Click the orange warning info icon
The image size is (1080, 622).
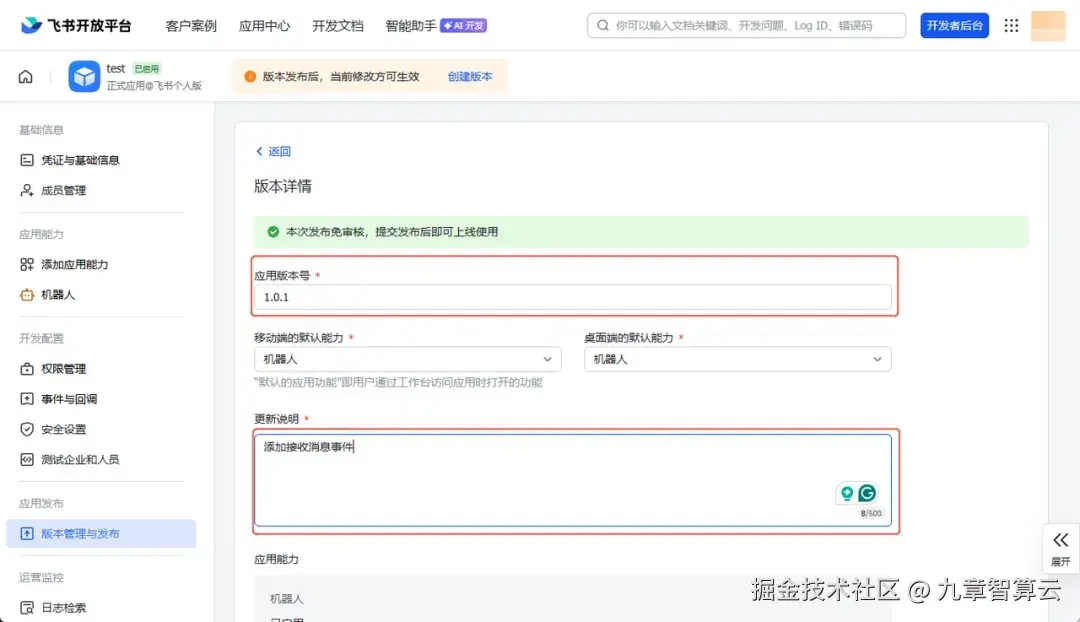click(x=250, y=76)
